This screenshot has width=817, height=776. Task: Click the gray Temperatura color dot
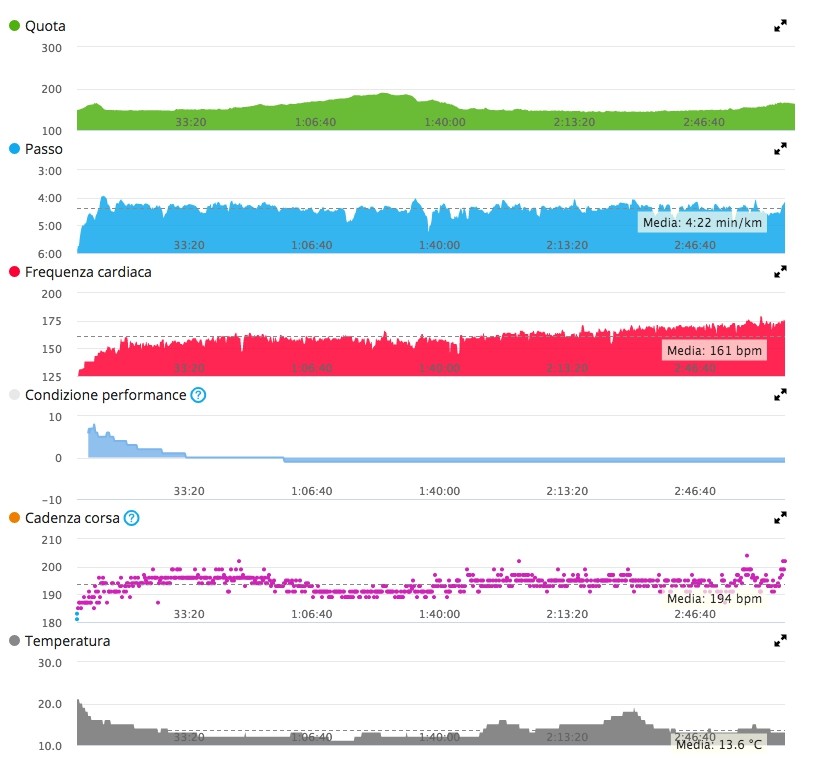(14, 641)
